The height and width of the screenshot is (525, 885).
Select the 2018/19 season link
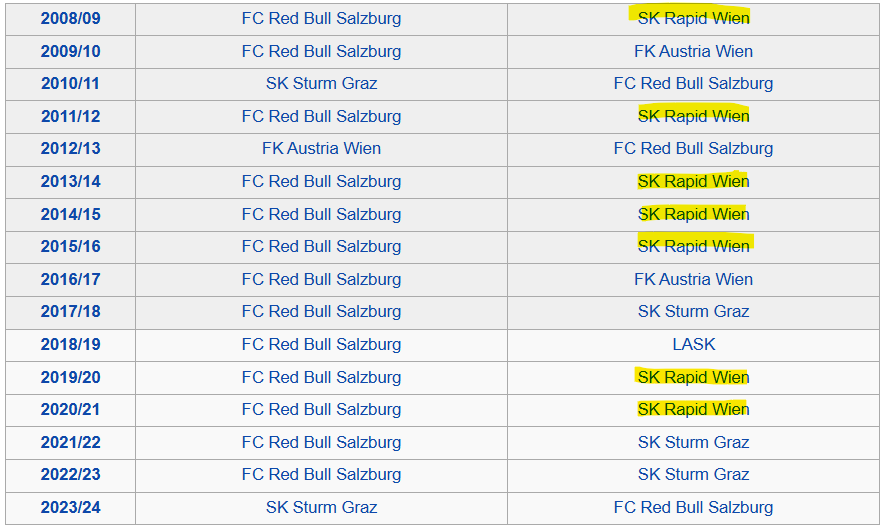click(70, 344)
